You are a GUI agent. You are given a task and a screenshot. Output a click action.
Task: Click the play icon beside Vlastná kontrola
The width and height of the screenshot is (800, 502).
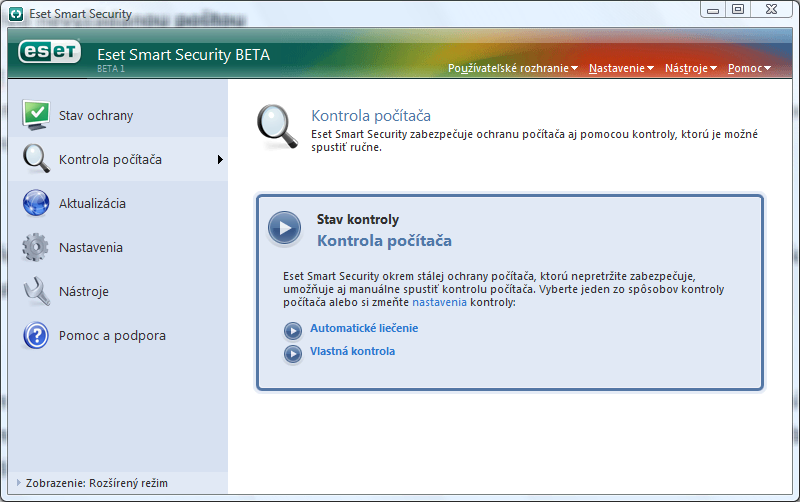[x=293, y=354]
